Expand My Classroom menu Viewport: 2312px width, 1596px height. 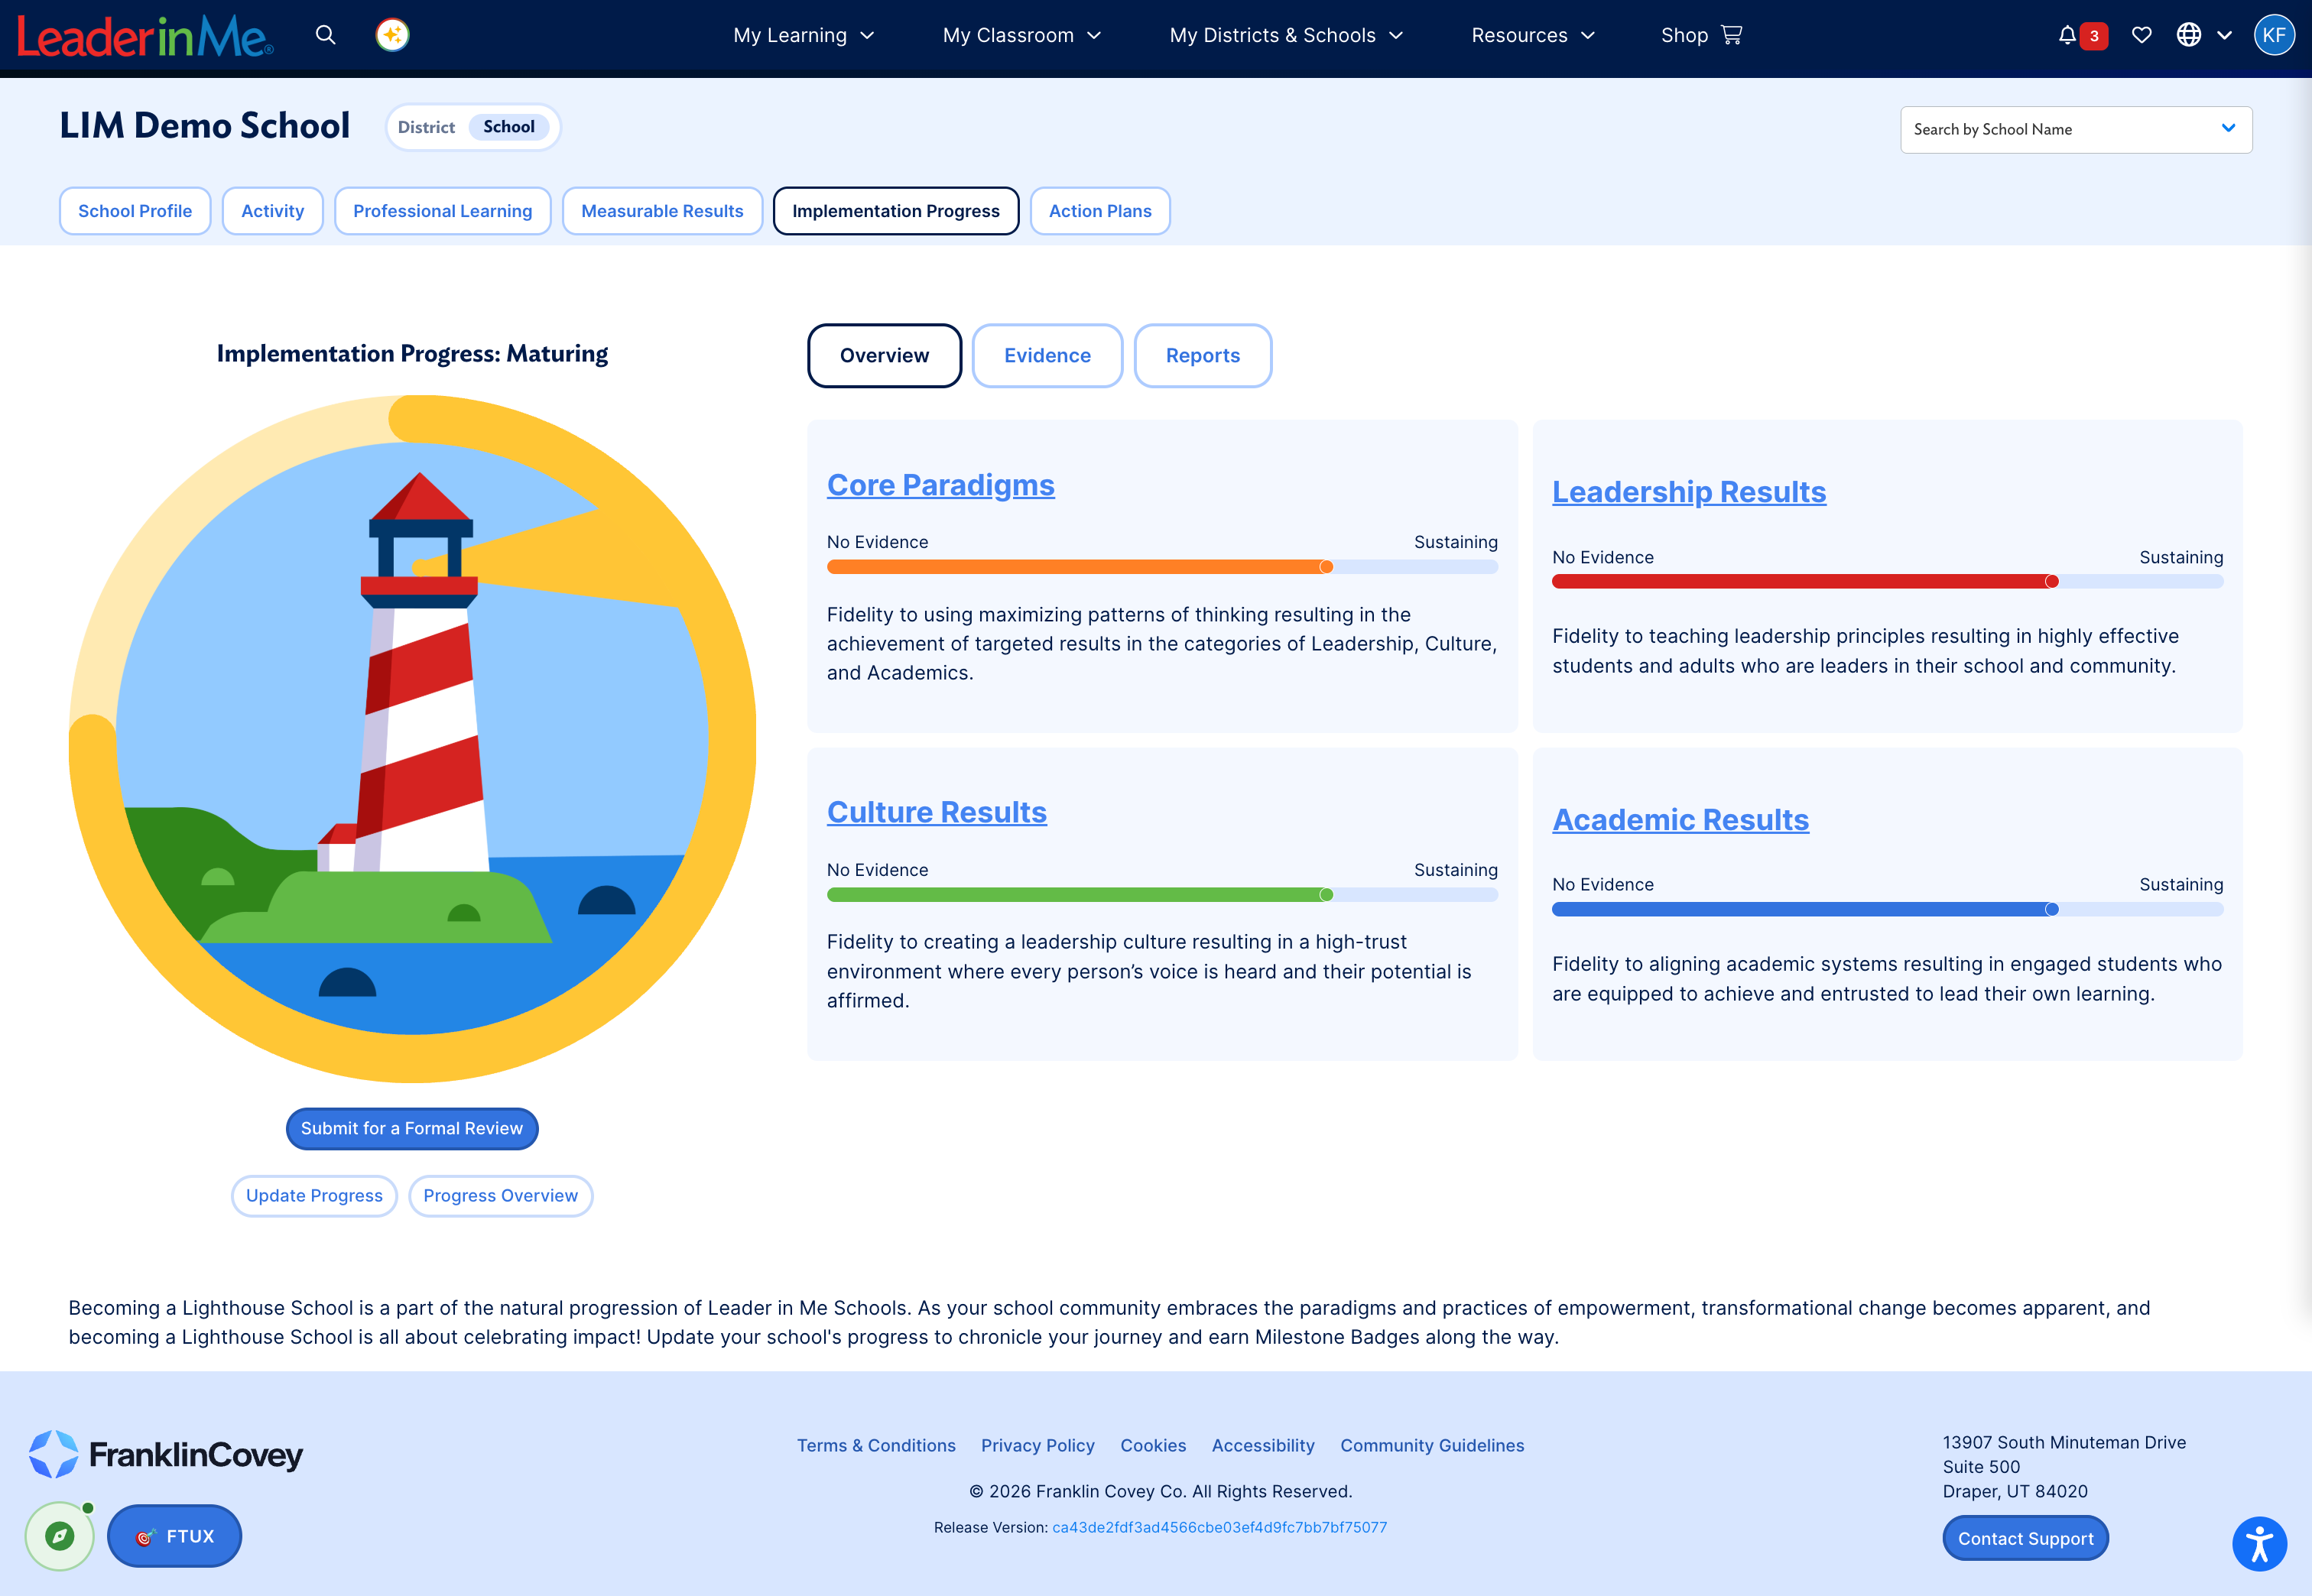click(x=1022, y=35)
